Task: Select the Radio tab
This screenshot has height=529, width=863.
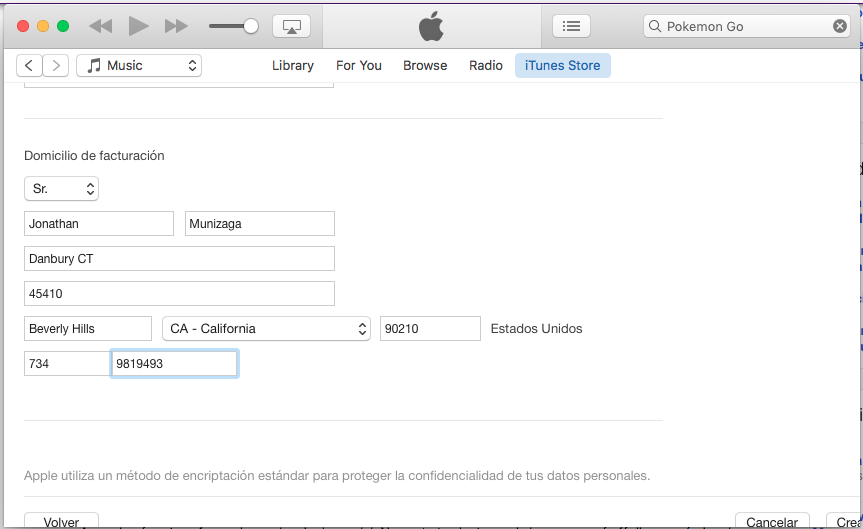Action: 486,66
